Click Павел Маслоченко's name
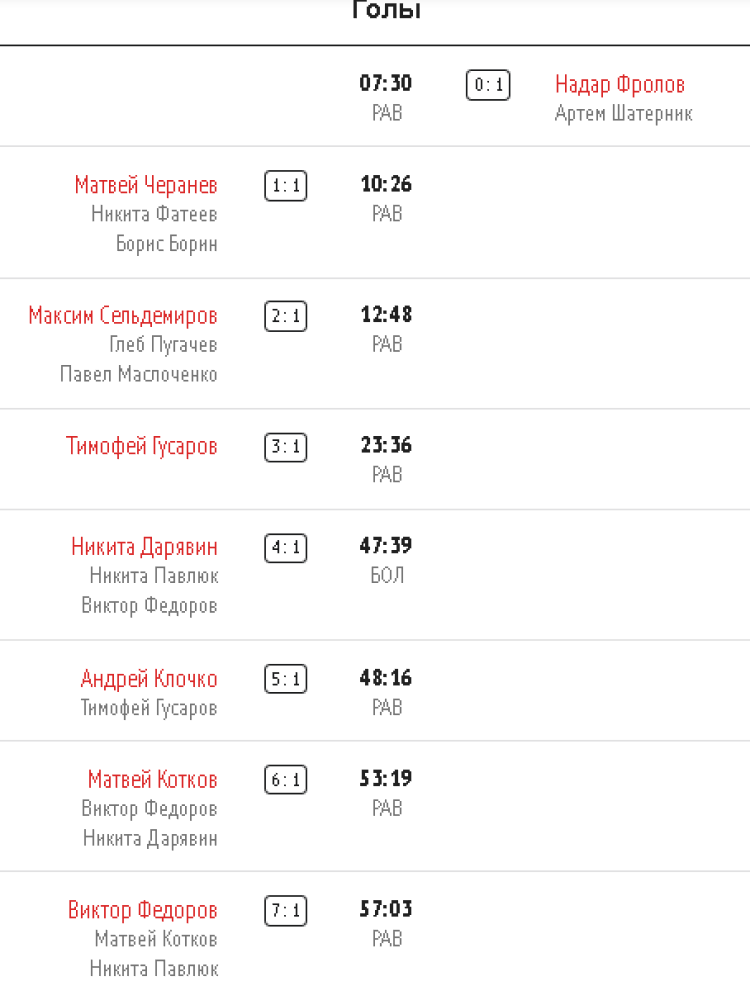 [x=139, y=375]
